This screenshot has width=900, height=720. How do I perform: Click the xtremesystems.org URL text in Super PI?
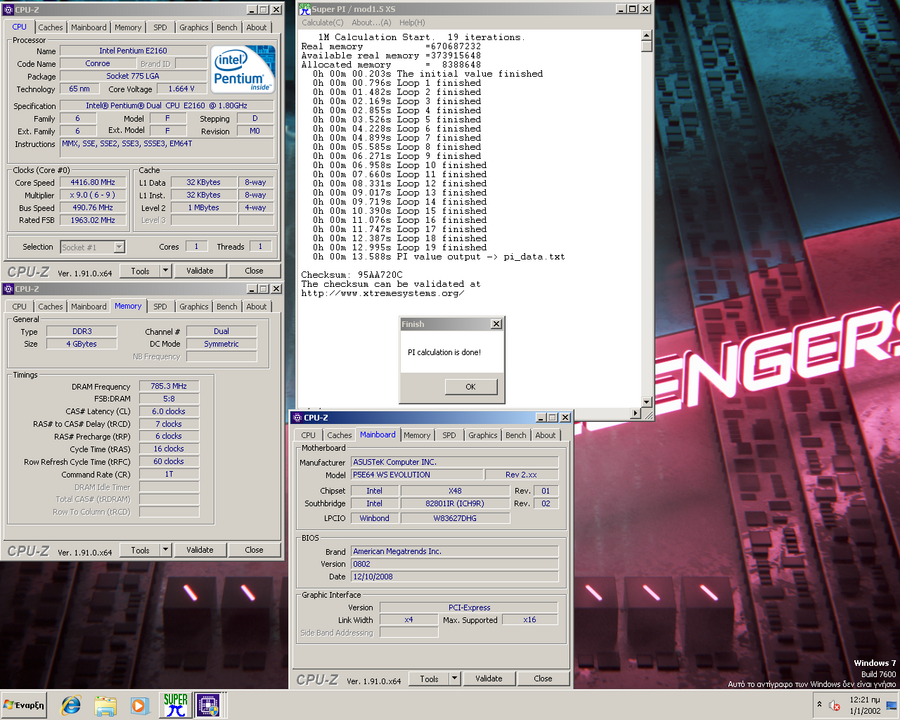(x=383, y=293)
